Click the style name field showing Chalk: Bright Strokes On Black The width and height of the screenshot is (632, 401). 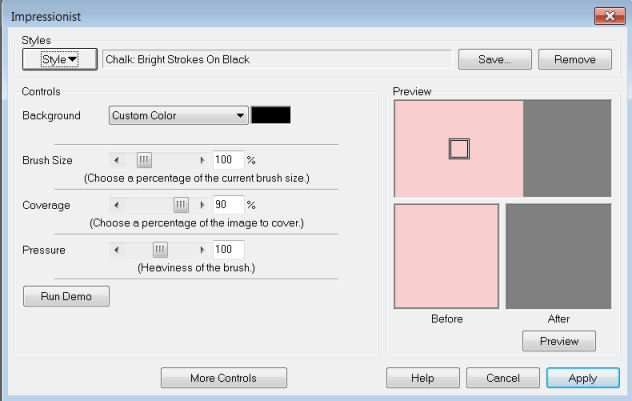(276, 60)
